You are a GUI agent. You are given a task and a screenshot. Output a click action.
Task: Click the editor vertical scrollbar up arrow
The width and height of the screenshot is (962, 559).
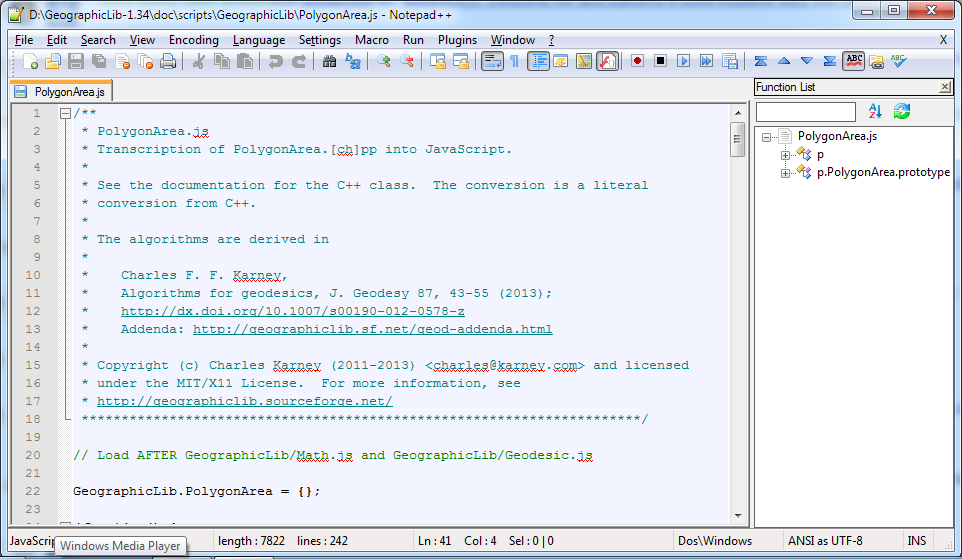[738, 113]
